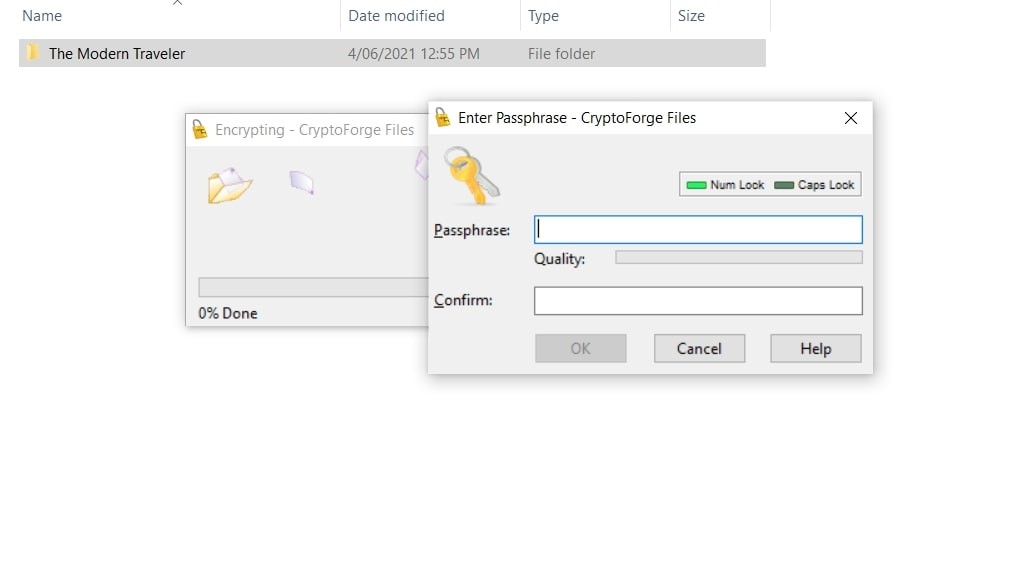Image resolution: width=1019 pixels, height=573 pixels.
Task: Click the Caps Lock indicator light
Action: click(x=784, y=185)
